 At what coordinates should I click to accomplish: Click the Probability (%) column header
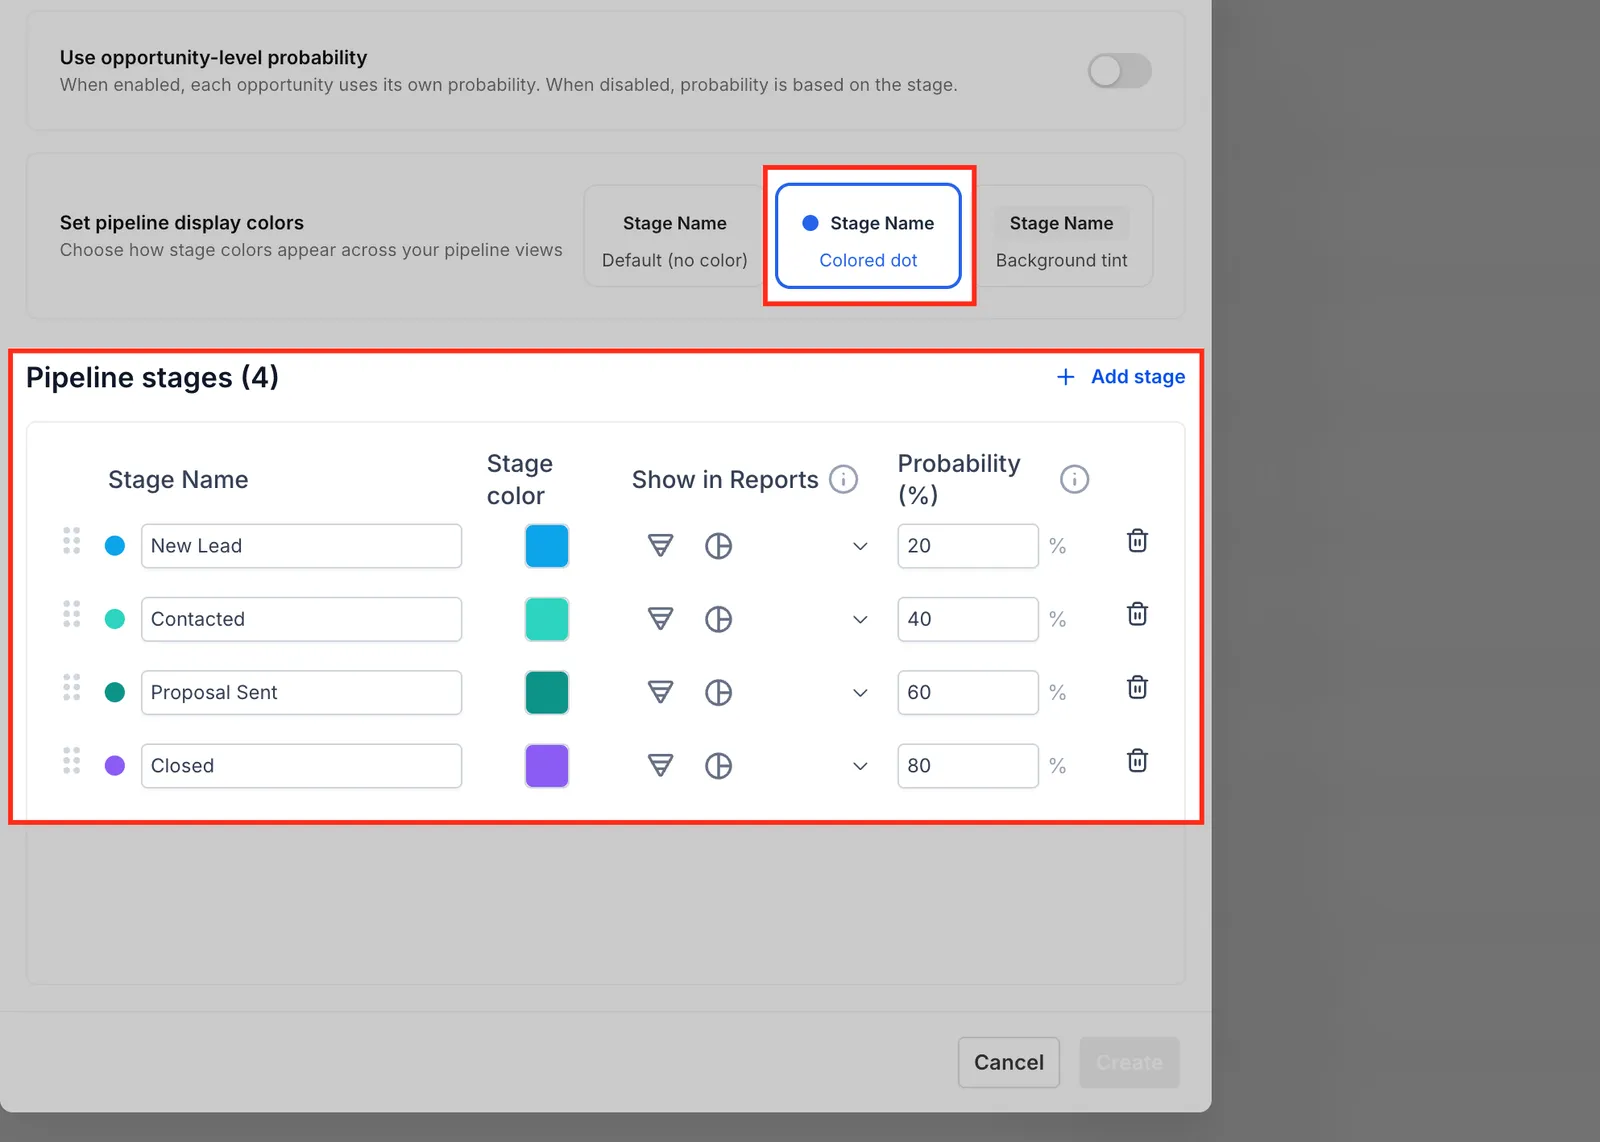point(959,479)
